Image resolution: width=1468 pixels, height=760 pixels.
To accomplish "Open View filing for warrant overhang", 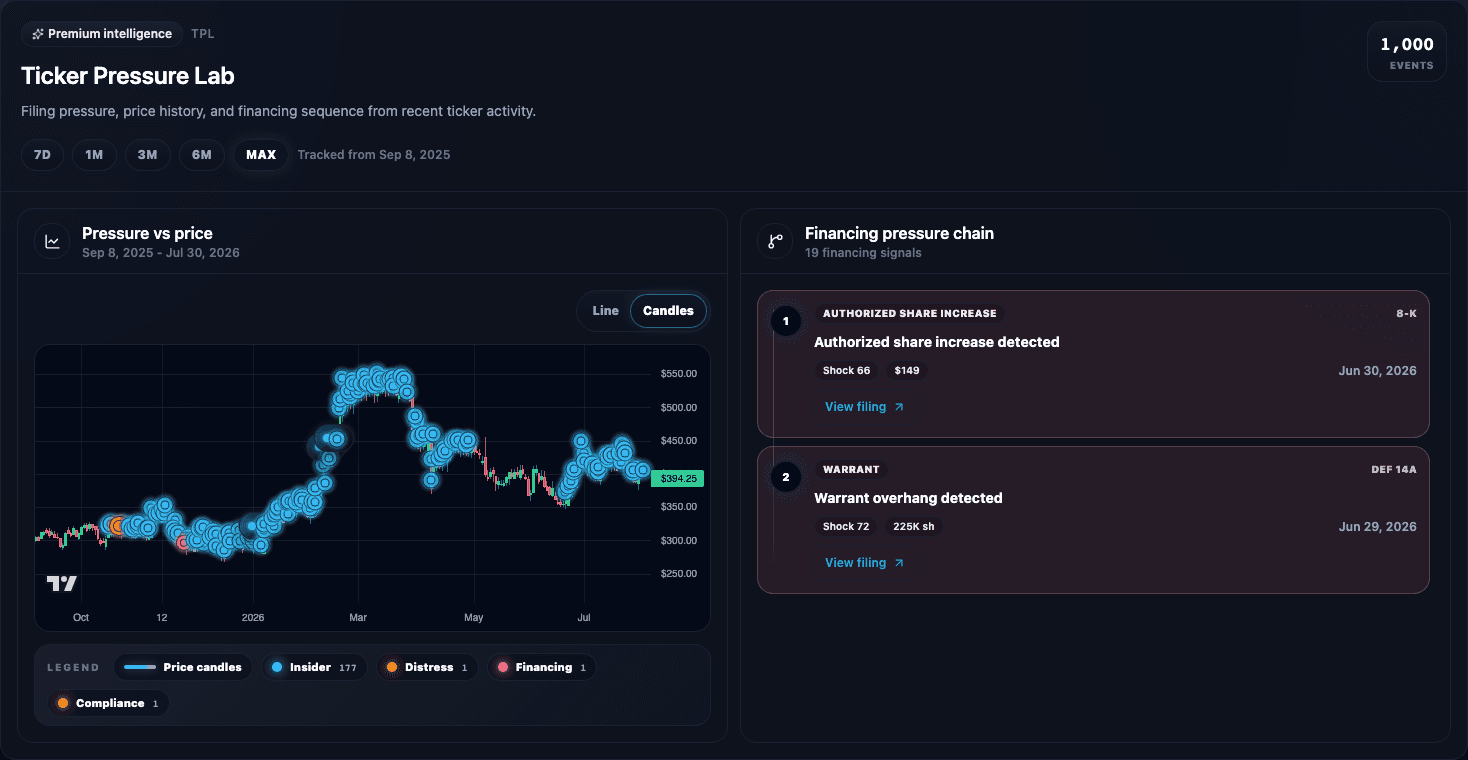I will (x=864, y=563).
